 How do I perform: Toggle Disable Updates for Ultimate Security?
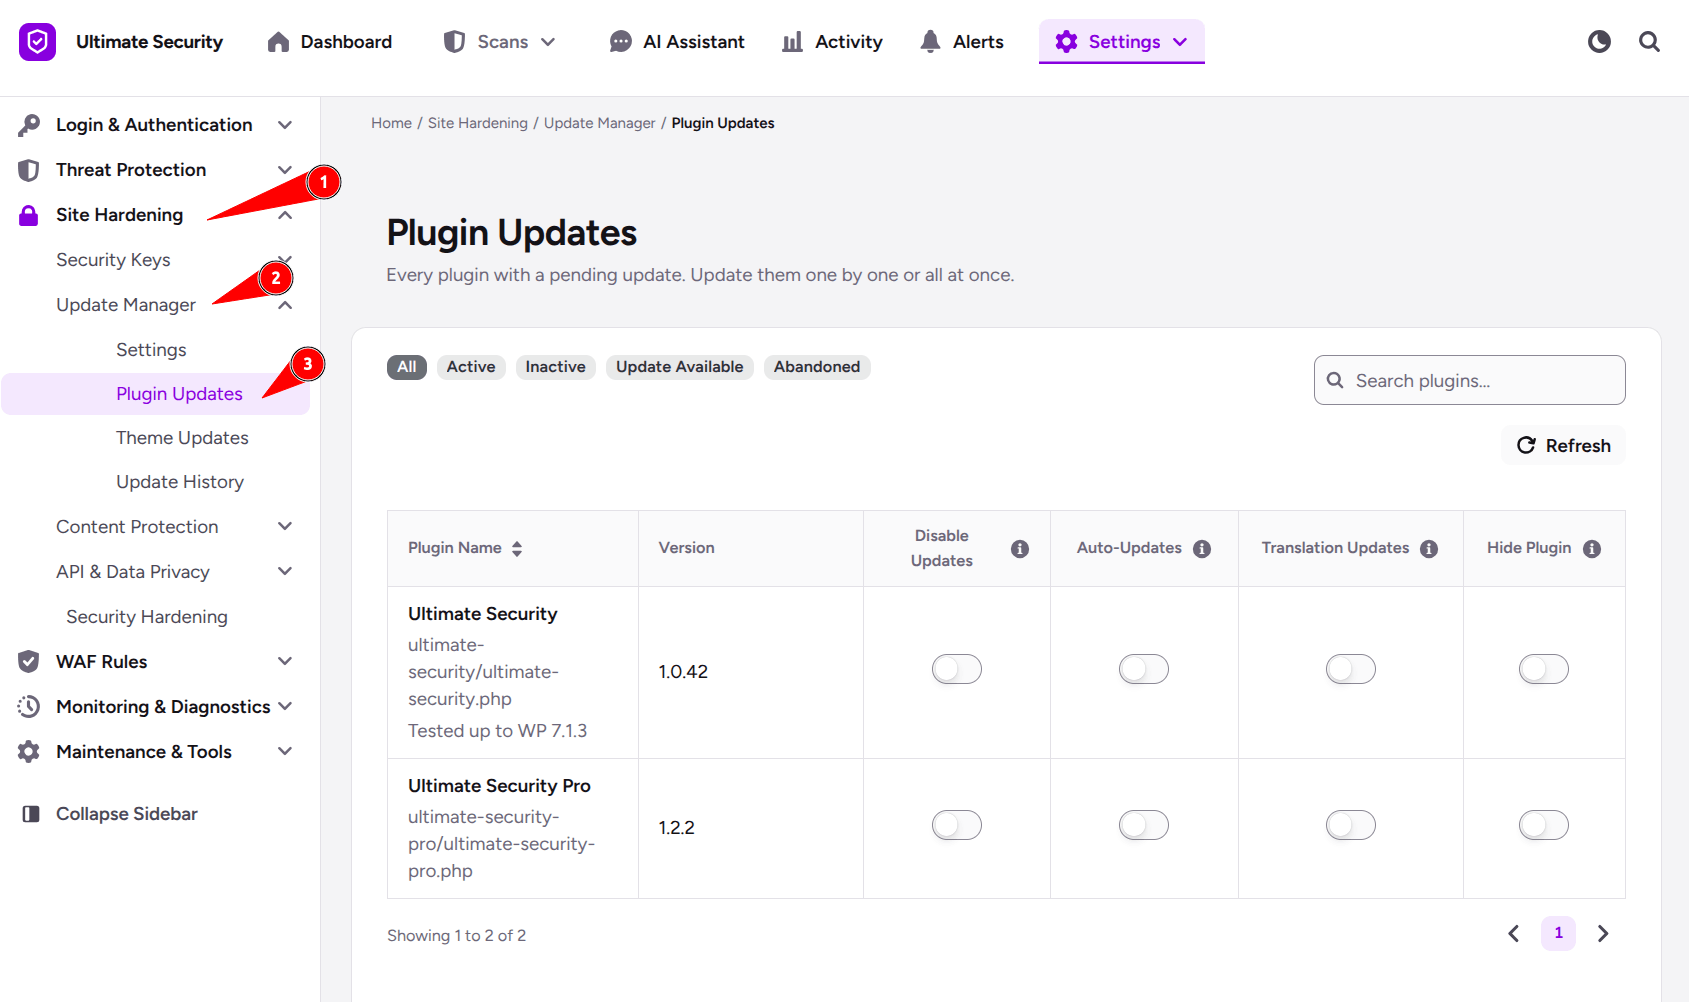click(x=957, y=669)
